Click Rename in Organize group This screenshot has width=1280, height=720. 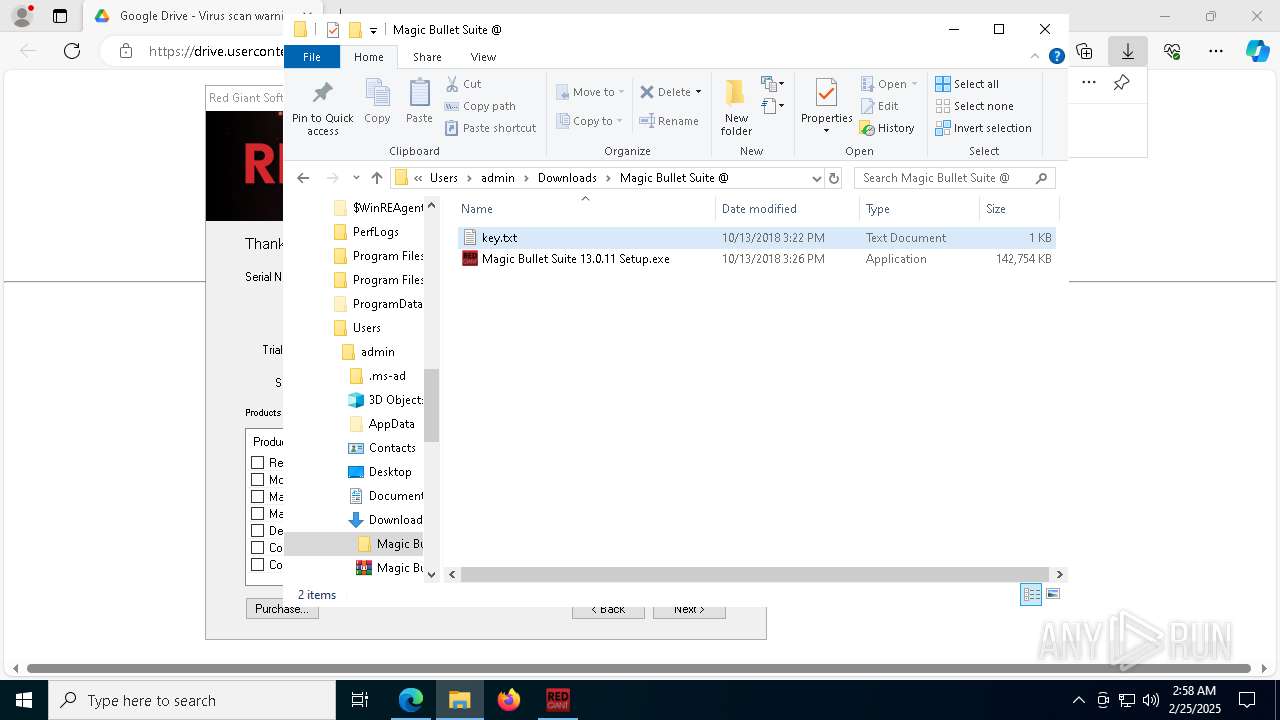click(x=669, y=121)
